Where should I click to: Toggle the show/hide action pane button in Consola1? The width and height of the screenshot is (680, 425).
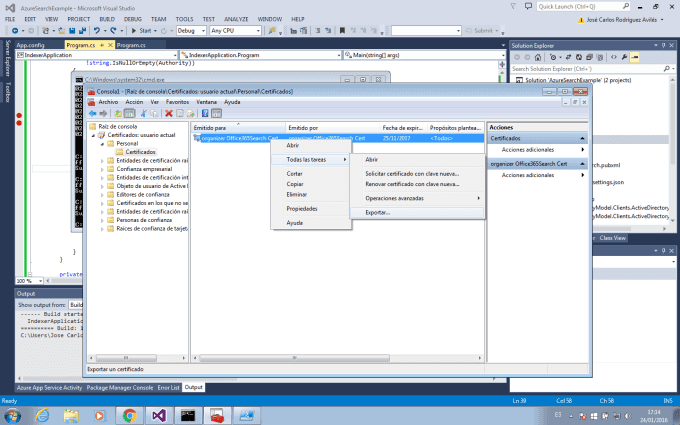coord(216,114)
